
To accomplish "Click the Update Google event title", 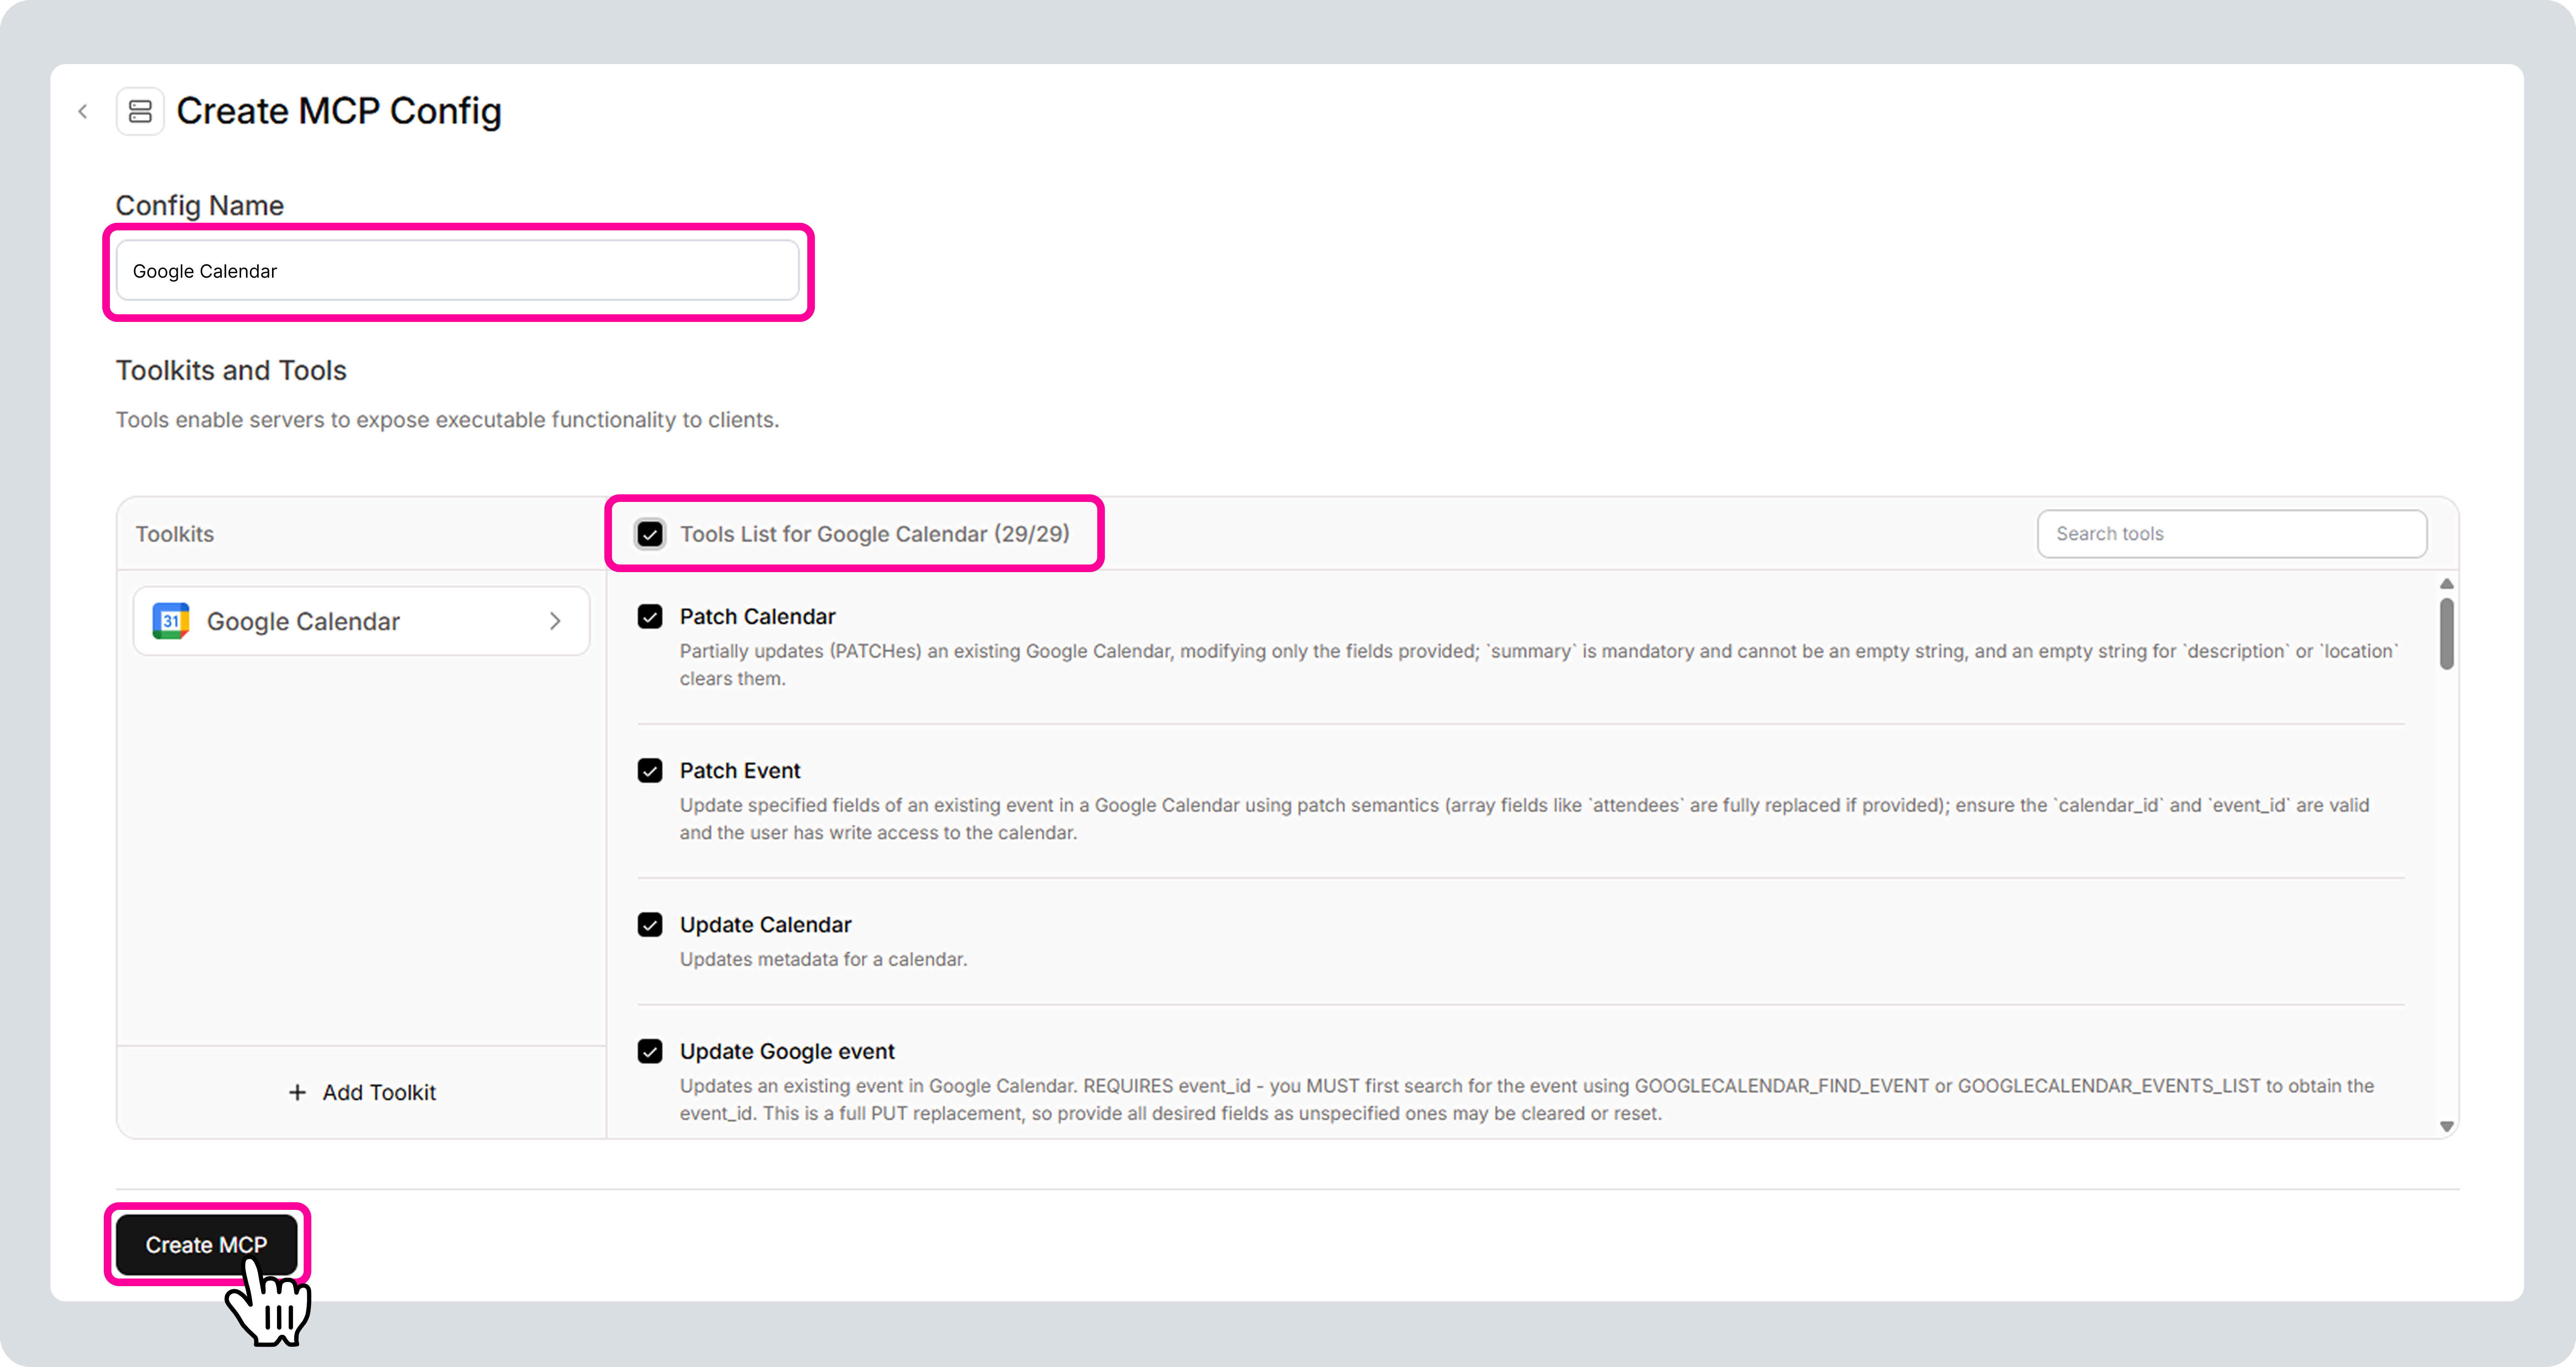I will tap(787, 1051).
